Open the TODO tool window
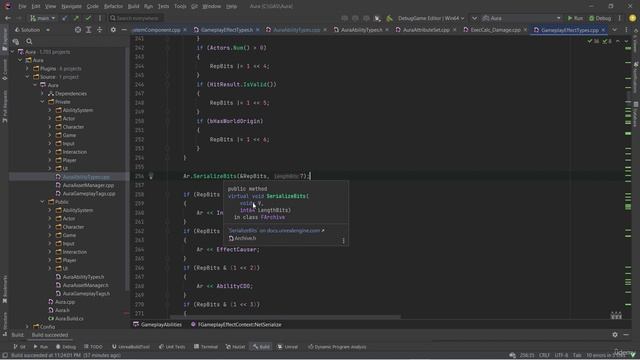 93,347
